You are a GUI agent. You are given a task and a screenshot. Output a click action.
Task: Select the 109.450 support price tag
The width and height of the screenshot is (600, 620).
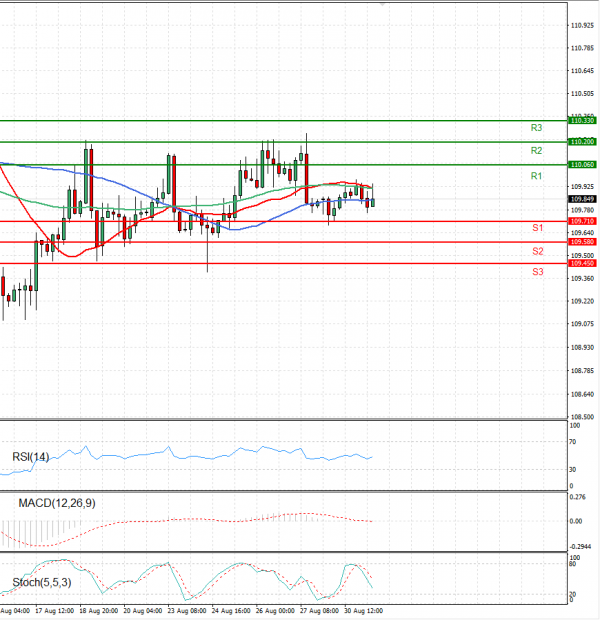tap(582, 263)
